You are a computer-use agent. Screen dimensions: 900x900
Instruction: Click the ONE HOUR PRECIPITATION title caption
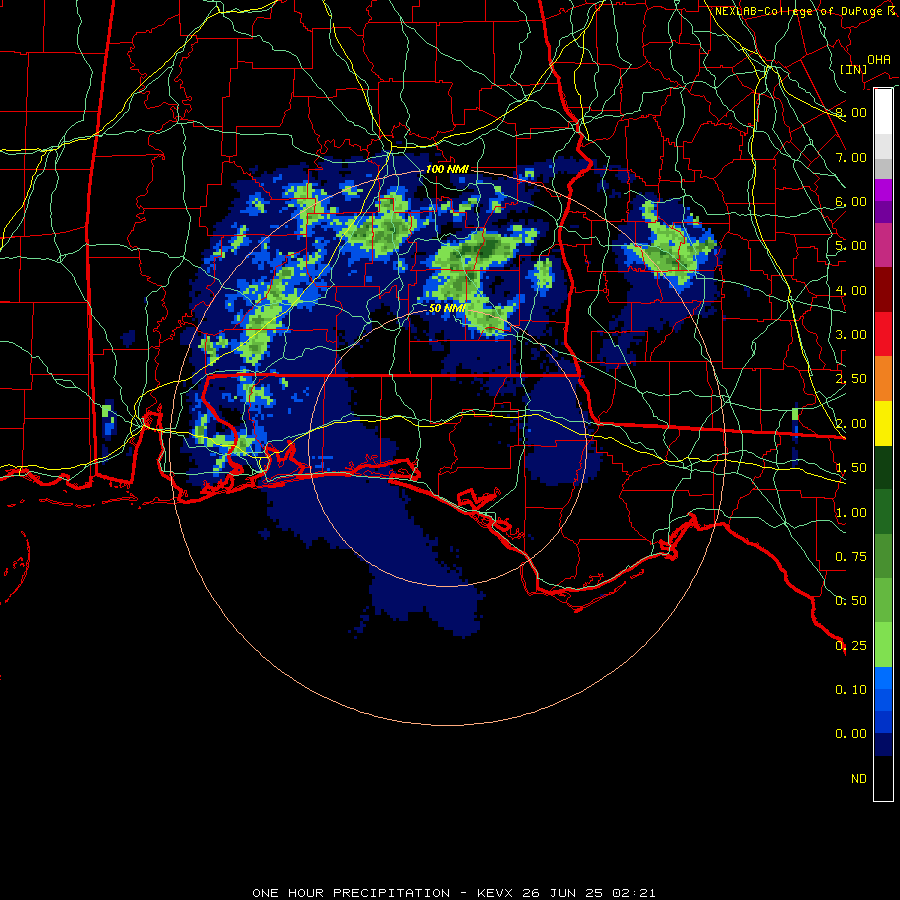point(453,893)
